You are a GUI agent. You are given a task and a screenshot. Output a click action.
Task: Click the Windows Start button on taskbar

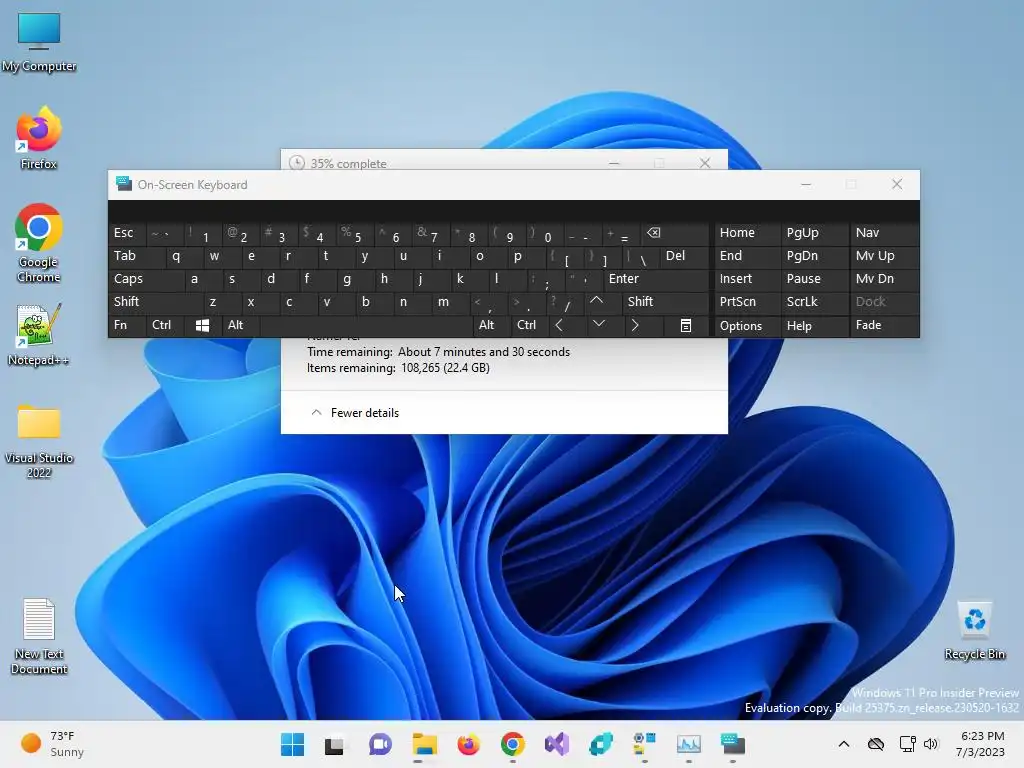point(292,744)
